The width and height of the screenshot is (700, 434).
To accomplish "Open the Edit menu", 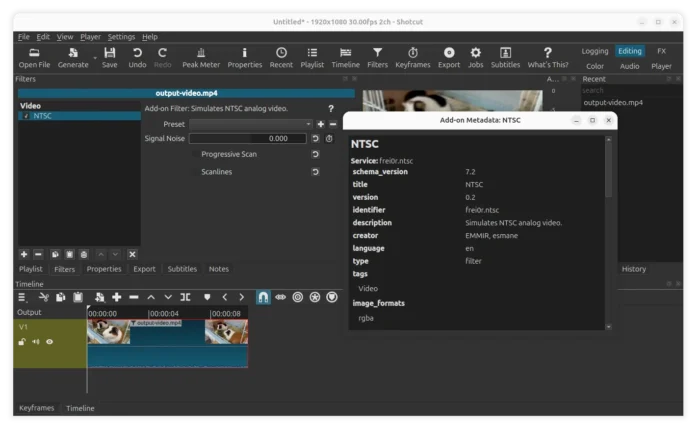I will [x=43, y=37].
